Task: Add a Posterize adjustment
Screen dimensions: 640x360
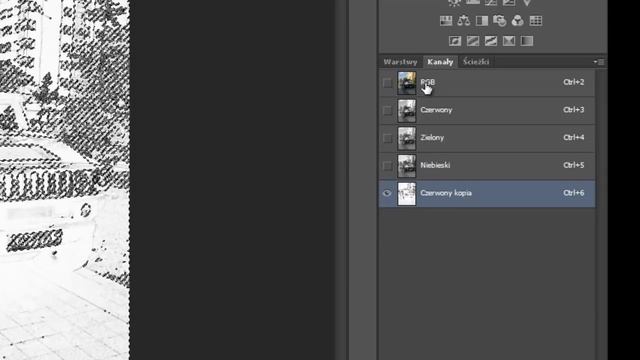Action: [x=473, y=41]
